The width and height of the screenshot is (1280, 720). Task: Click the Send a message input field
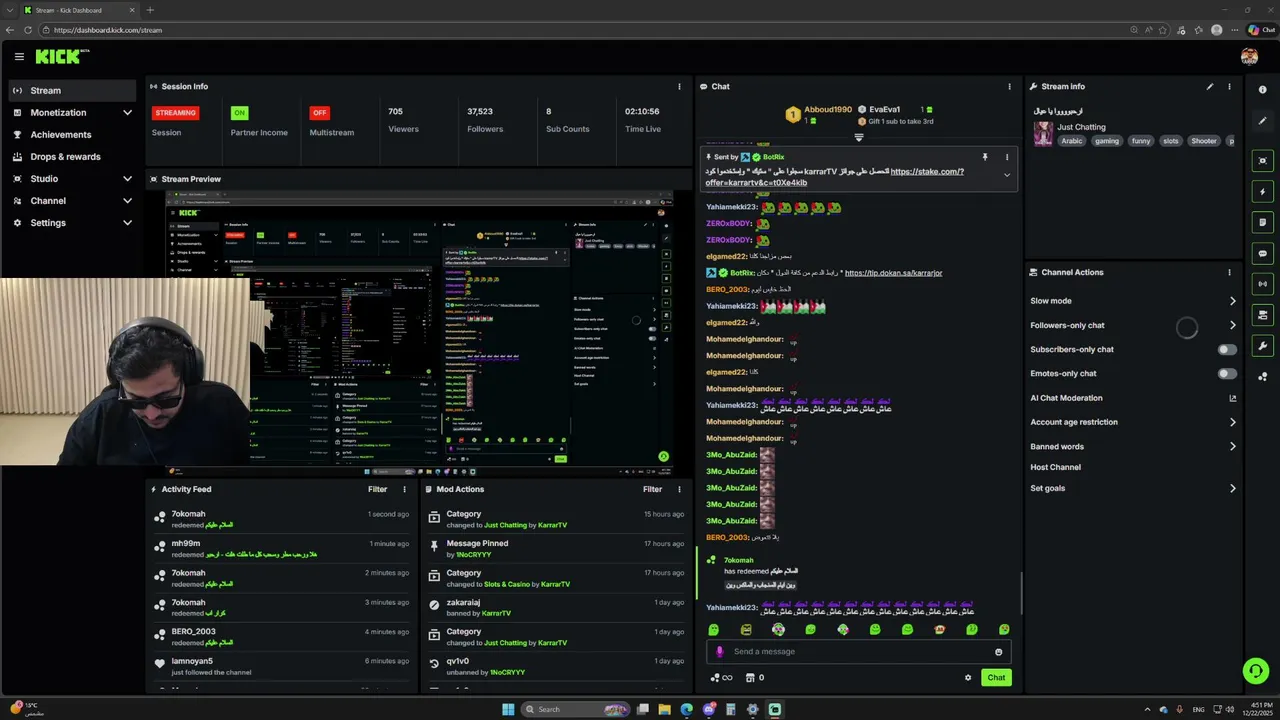[860, 652]
